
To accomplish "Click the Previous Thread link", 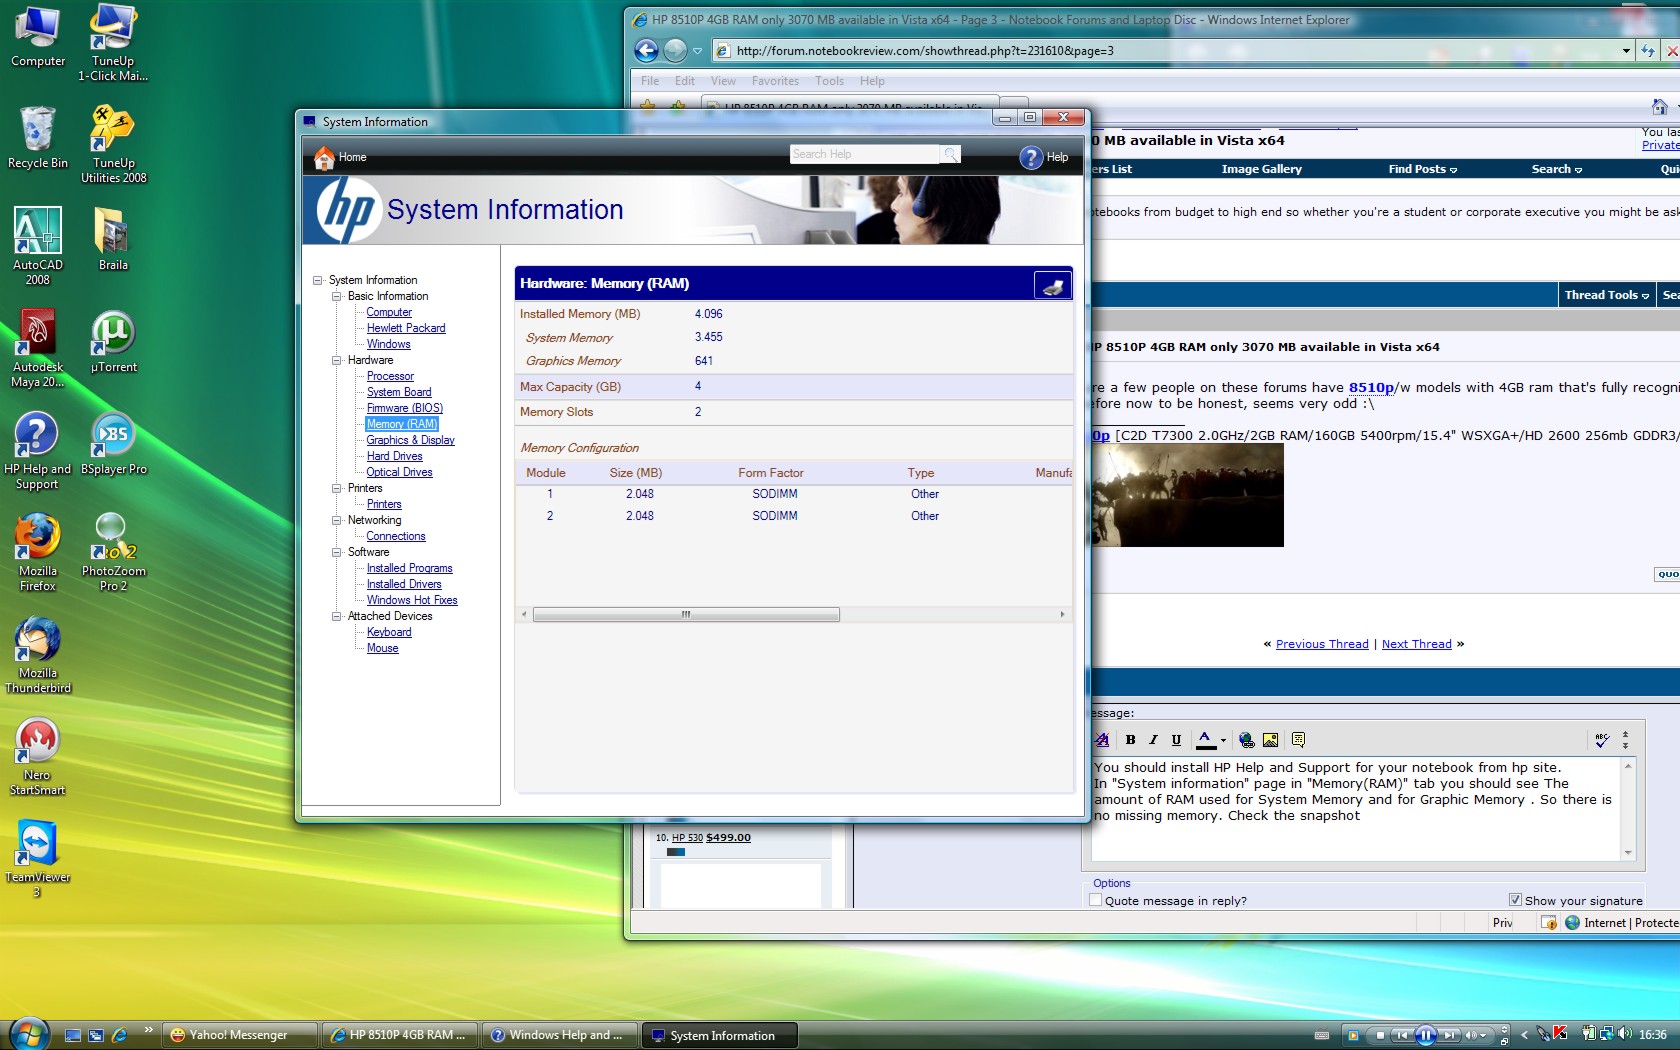I will tap(1322, 644).
